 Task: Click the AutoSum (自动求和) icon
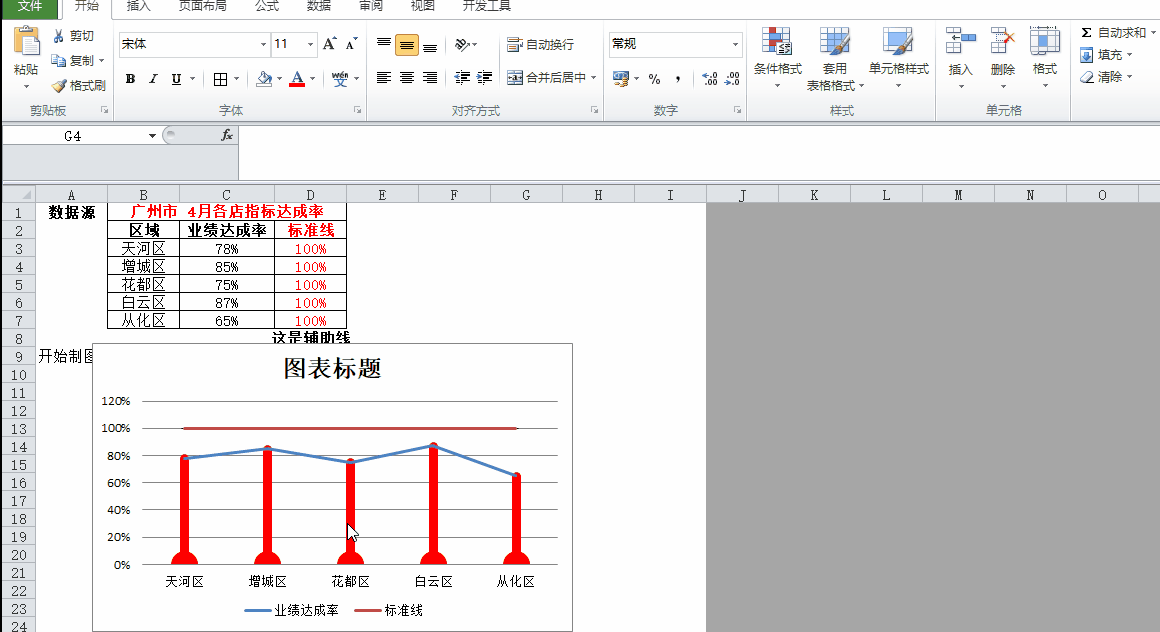[1087, 32]
